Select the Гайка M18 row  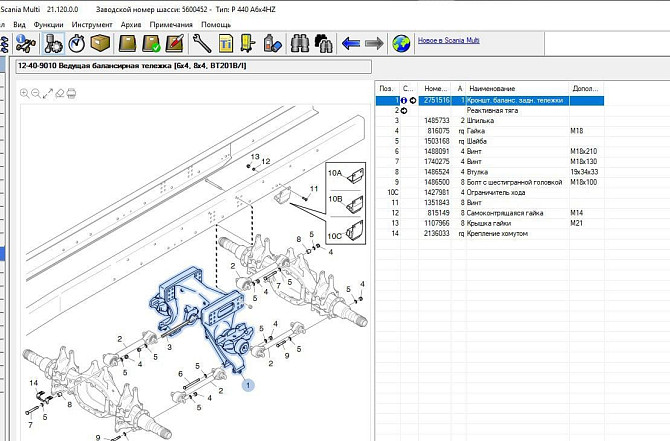(490, 131)
